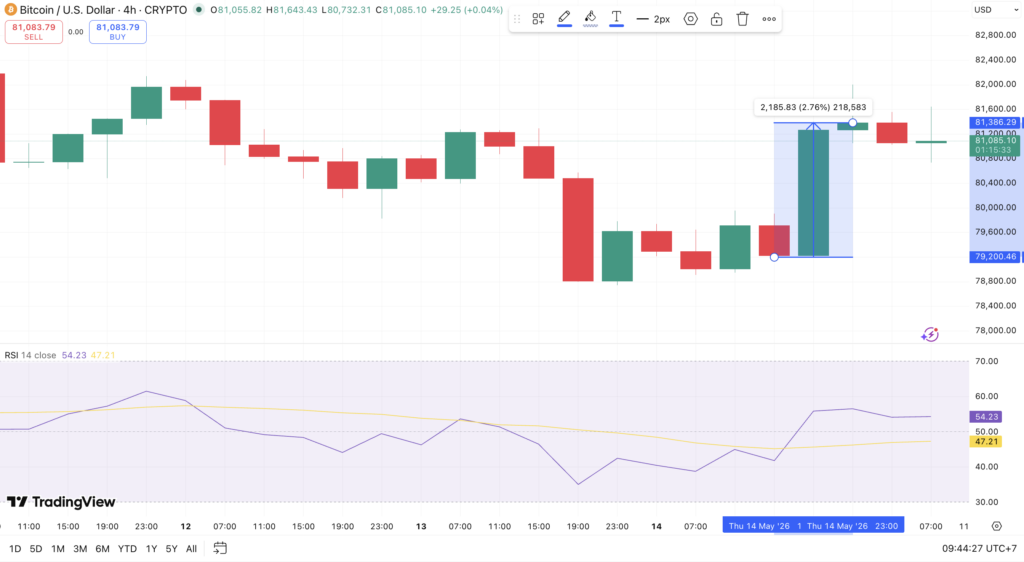1024x562 pixels.
Task: Open more options three-dot menu
Action: (769, 19)
